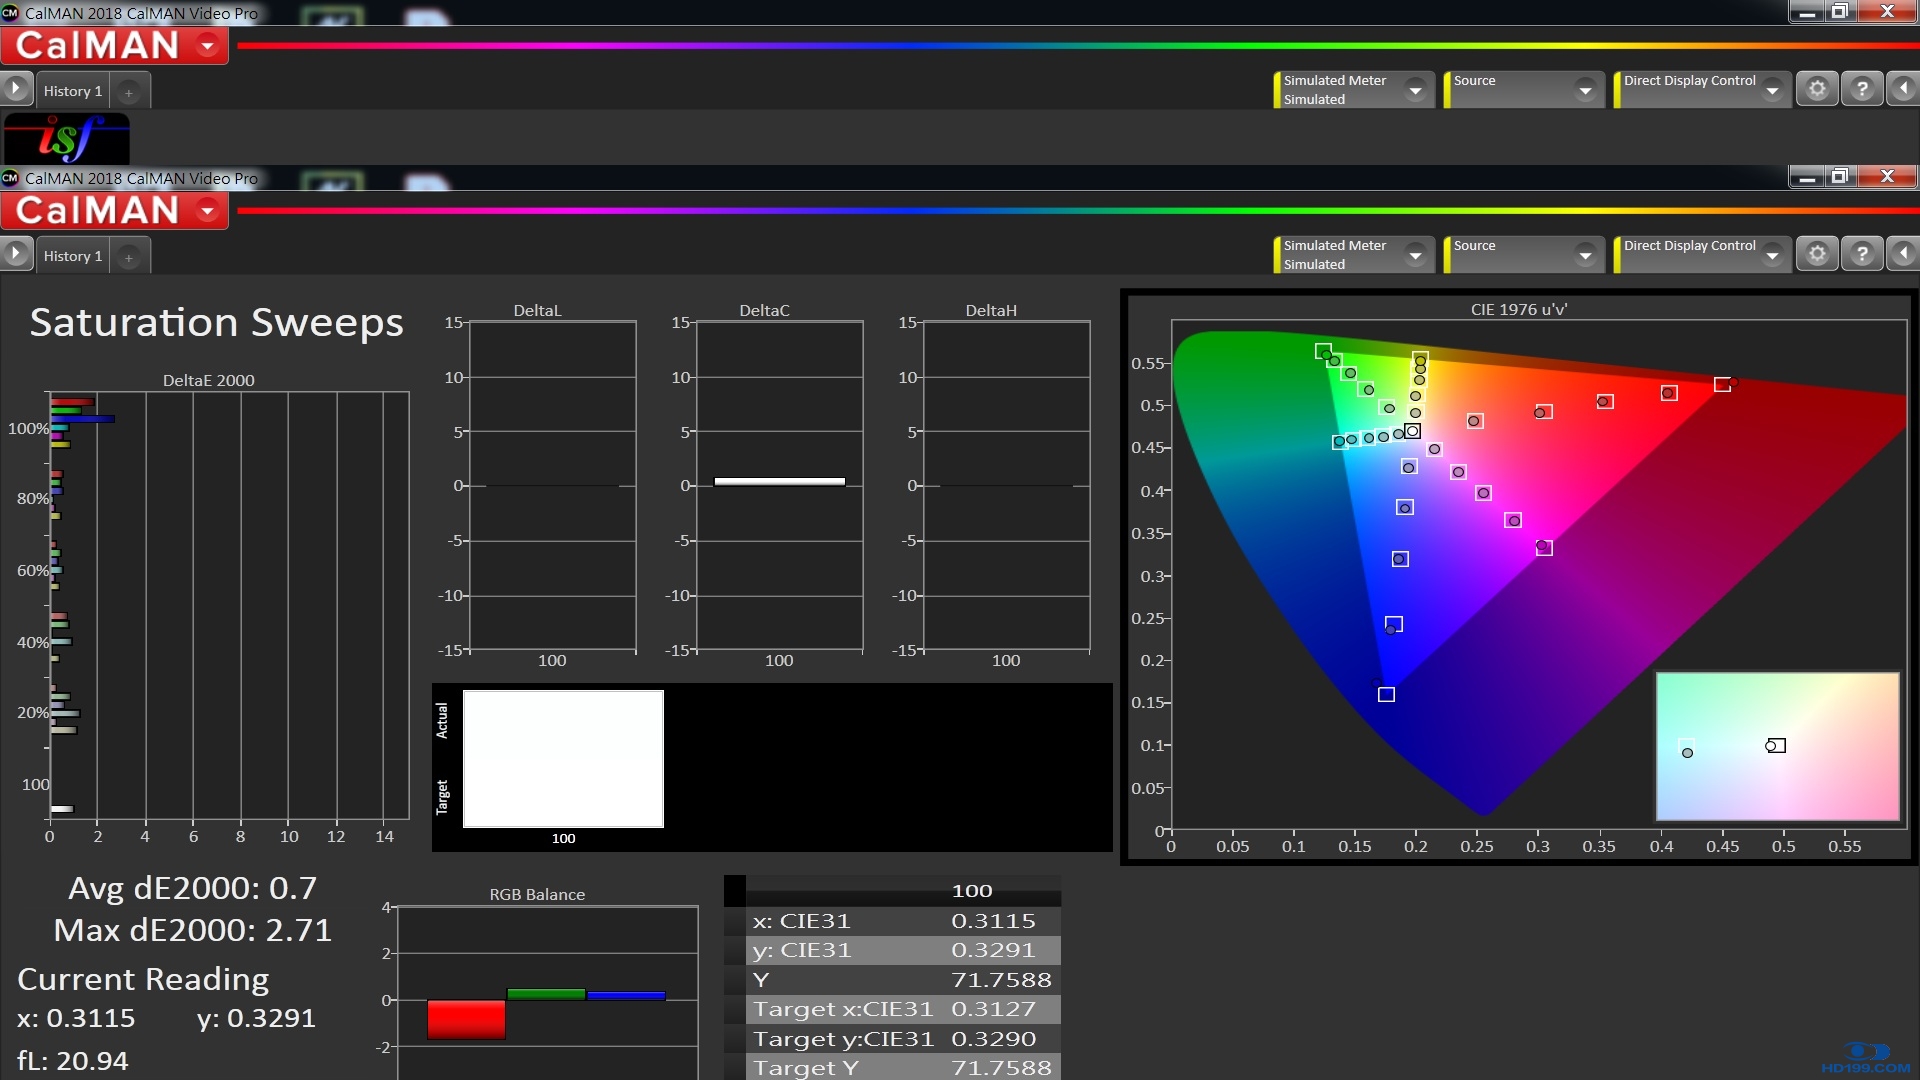Add new history tab in upper window
The height and width of the screenshot is (1080, 1920).
pyautogui.click(x=128, y=92)
